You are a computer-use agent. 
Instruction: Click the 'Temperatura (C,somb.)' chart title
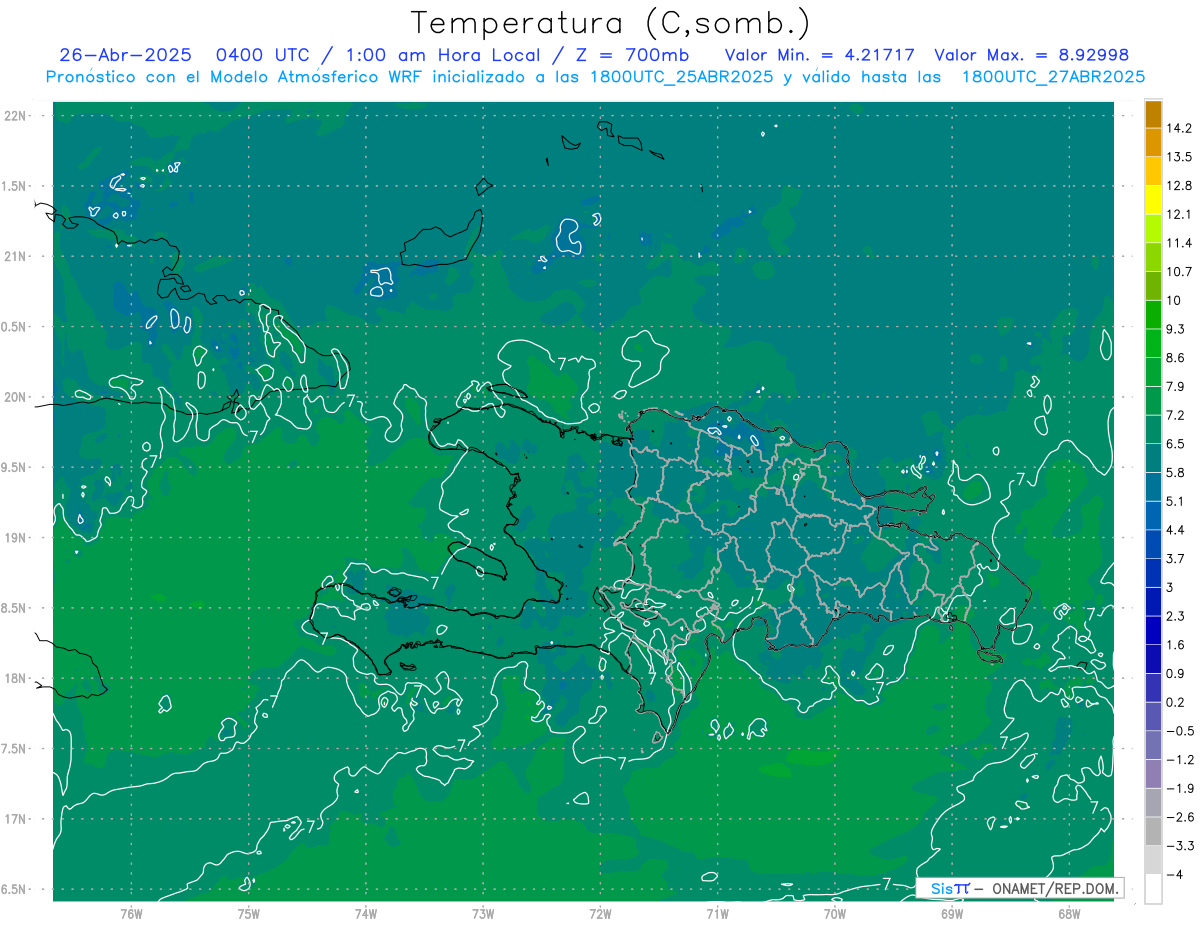point(611,23)
